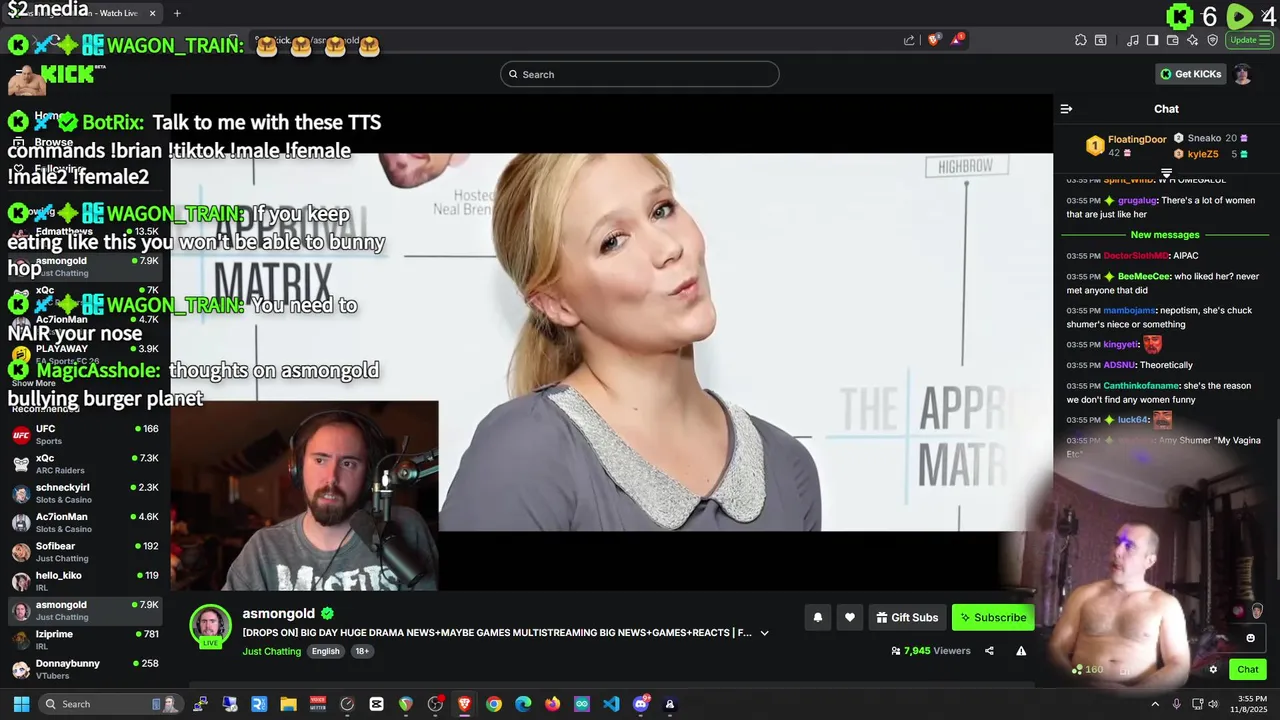Open schneckyirl channel in sidebar
This screenshot has height=720, width=1280.
coord(85,493)
